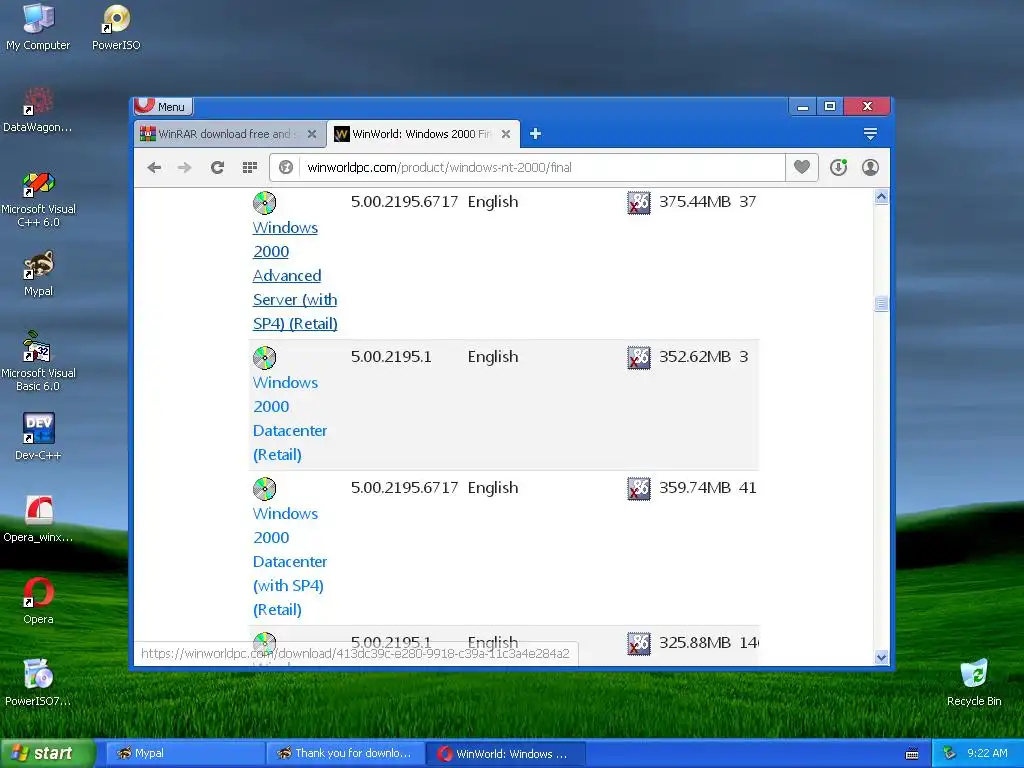1024x768 pixels.
Task: Open the Windows start button
Action: [48, 754]
